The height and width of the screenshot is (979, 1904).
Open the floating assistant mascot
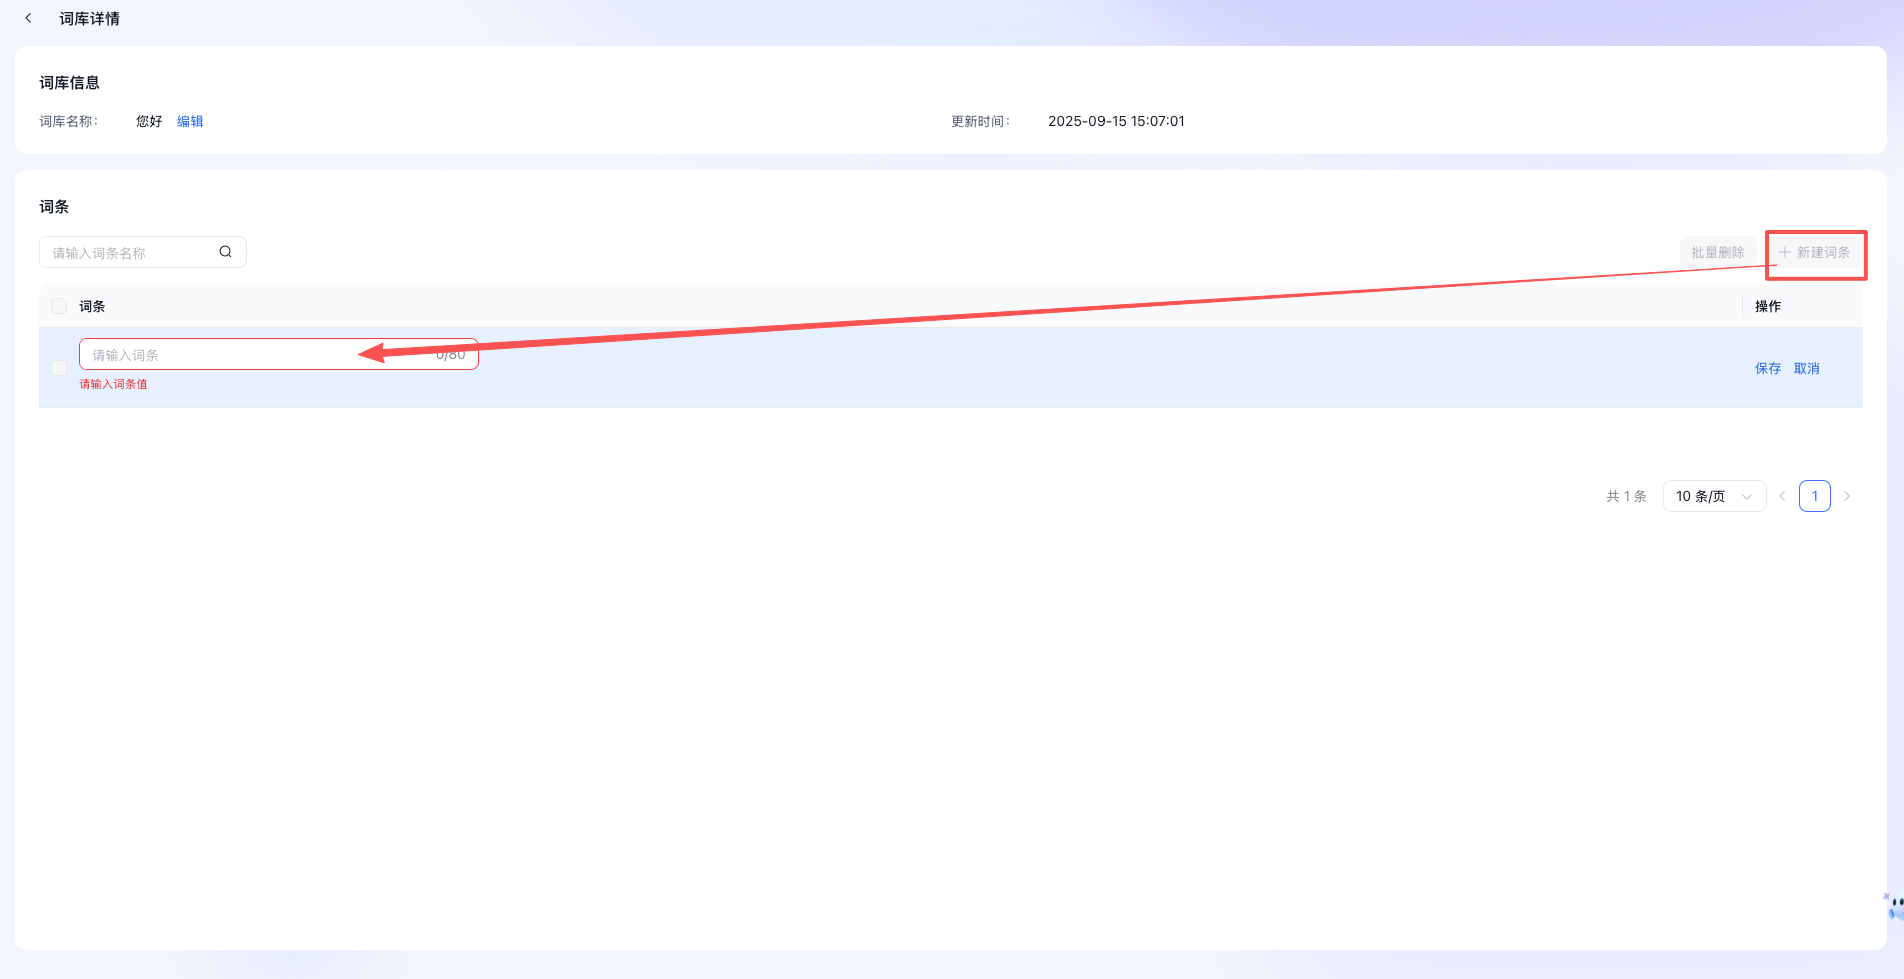point(1893,906)
